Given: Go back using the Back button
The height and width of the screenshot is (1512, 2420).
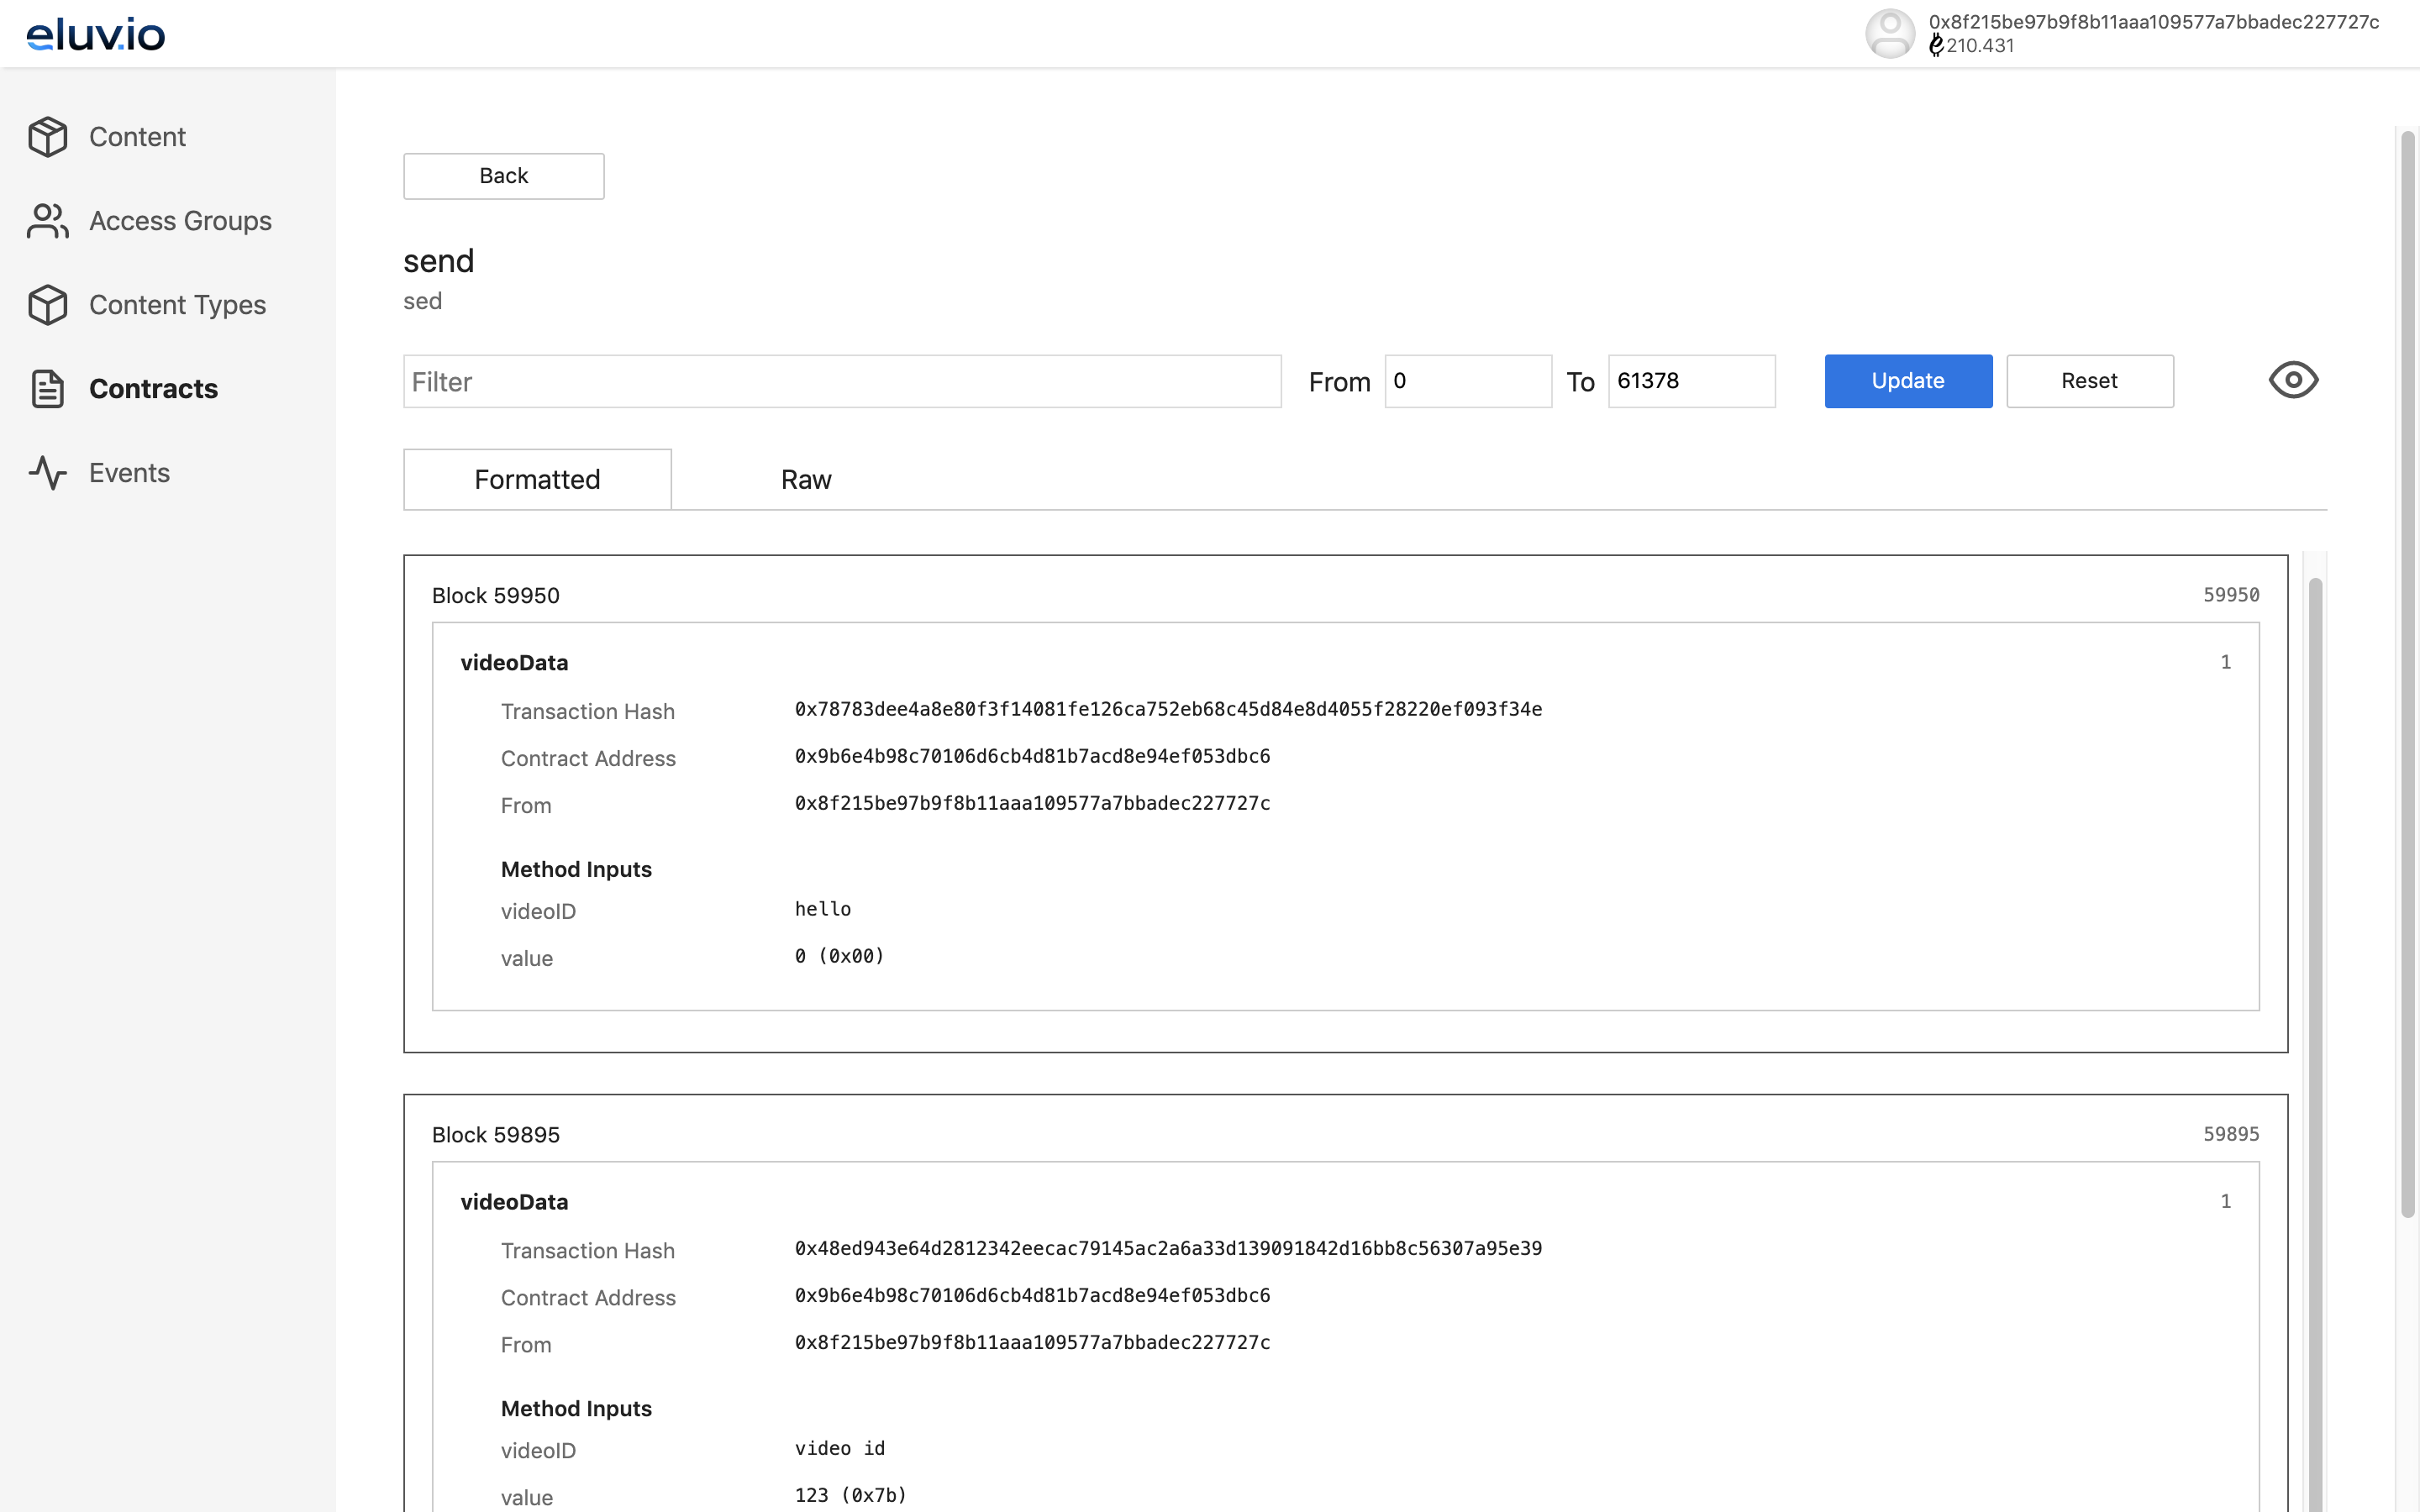Looking at the screenshot, I should (x=503, y=176).
